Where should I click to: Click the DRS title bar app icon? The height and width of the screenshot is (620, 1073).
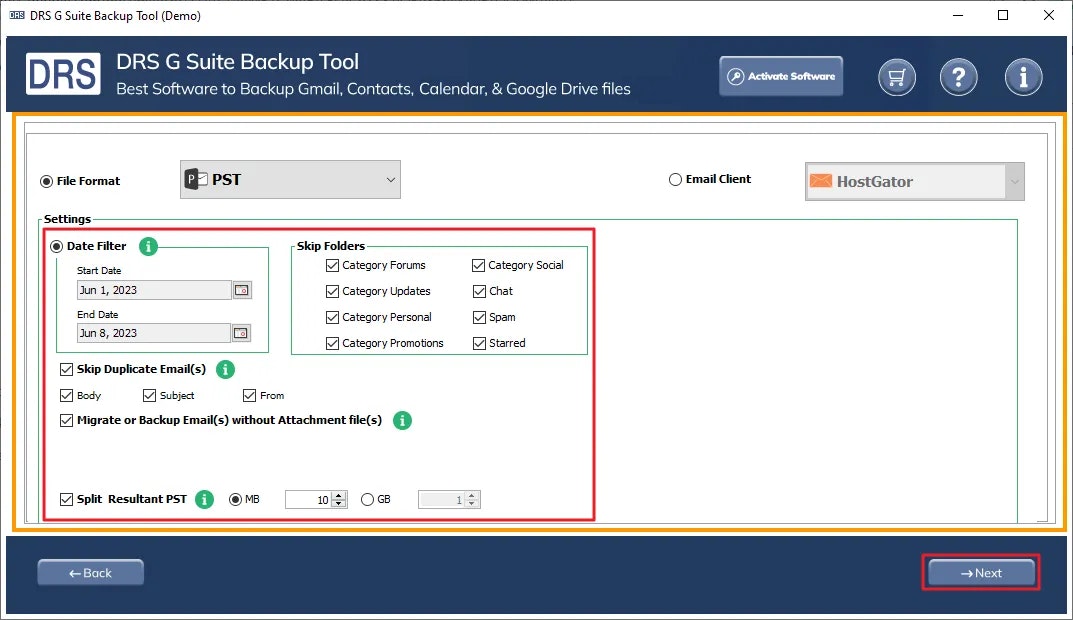pyautogui.click(x=16, y=15)
